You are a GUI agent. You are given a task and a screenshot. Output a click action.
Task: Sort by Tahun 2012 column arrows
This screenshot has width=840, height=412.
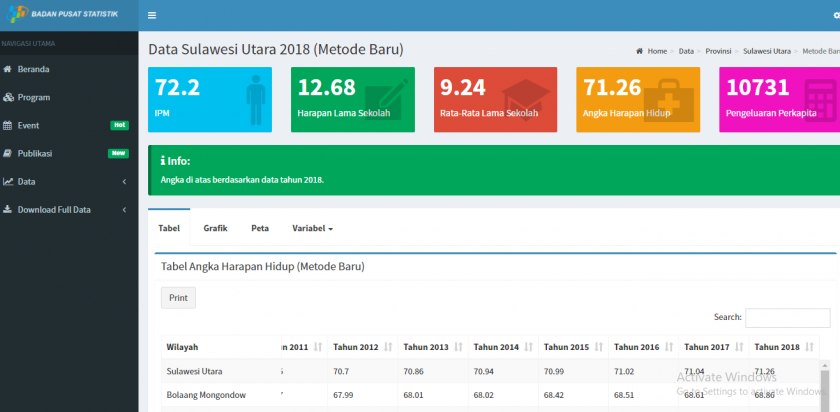click(389, 347)
